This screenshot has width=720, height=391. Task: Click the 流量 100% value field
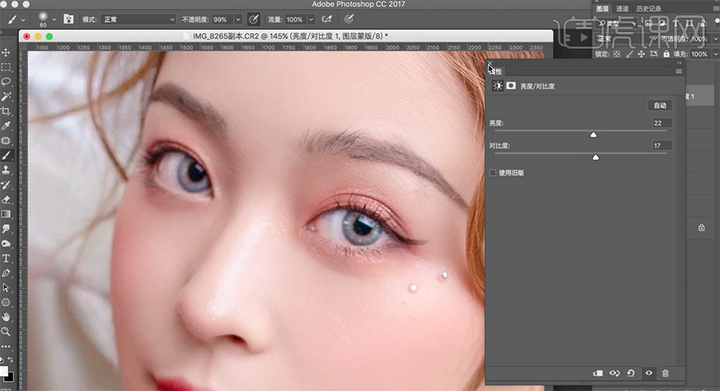coord(295,19)
